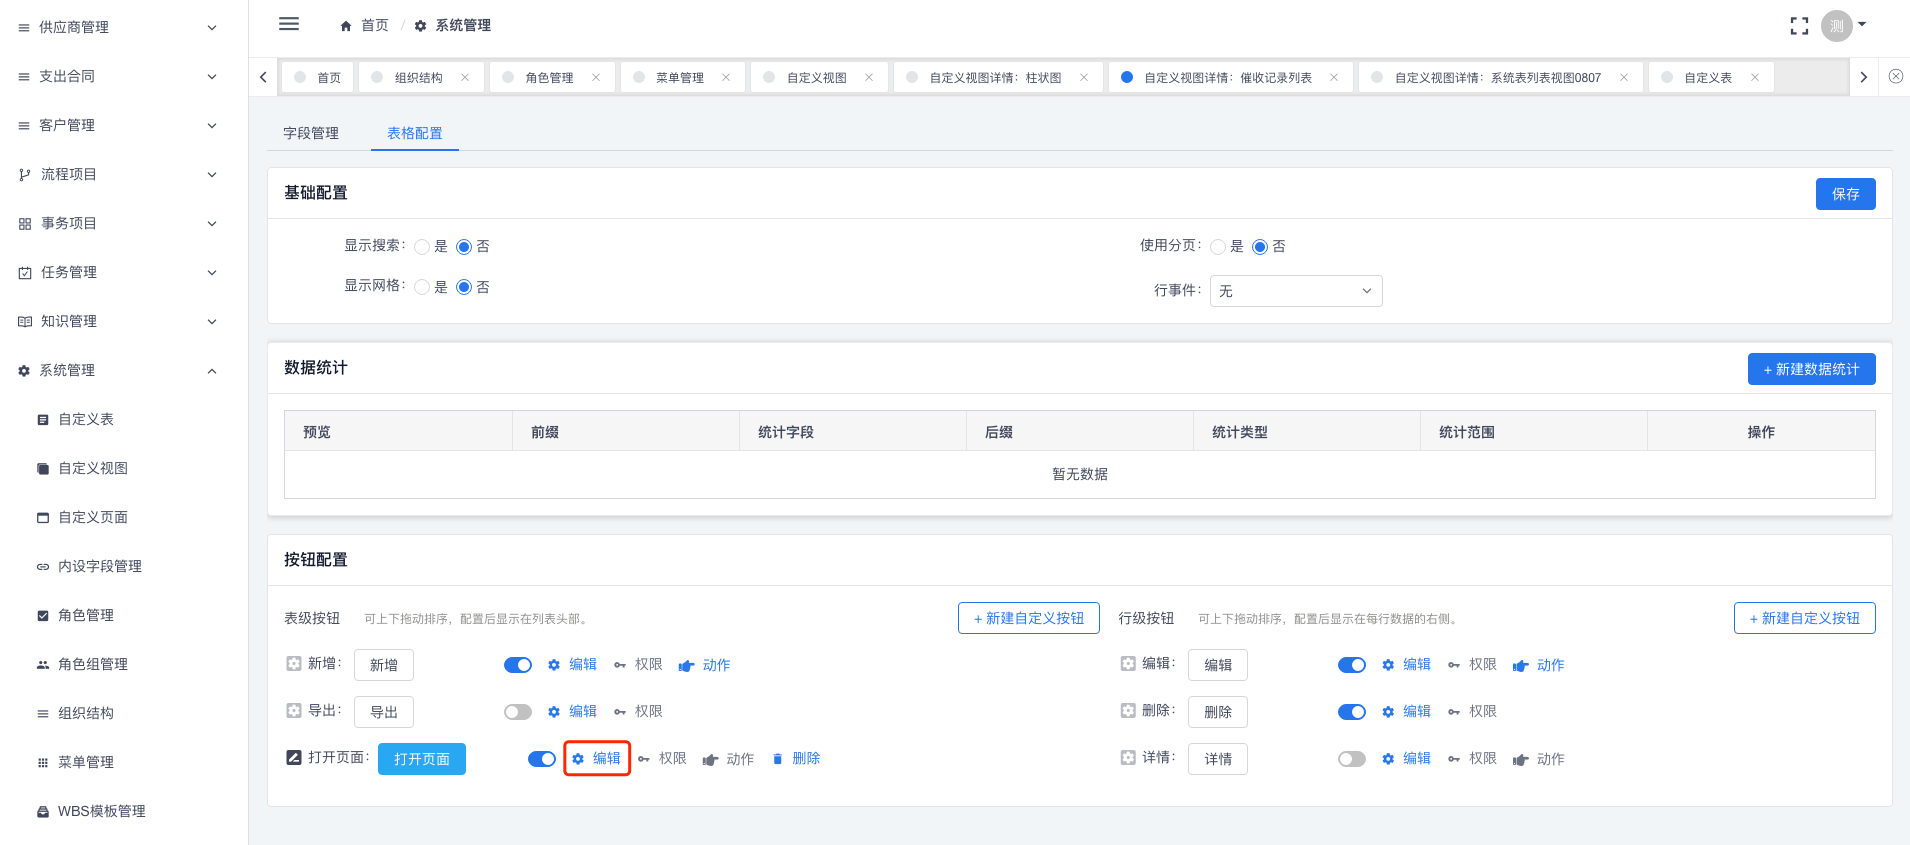Toggle the 行级 编辑 switch
The width and height of the screenshot is (1910, 845).
tap(1352, 665)
